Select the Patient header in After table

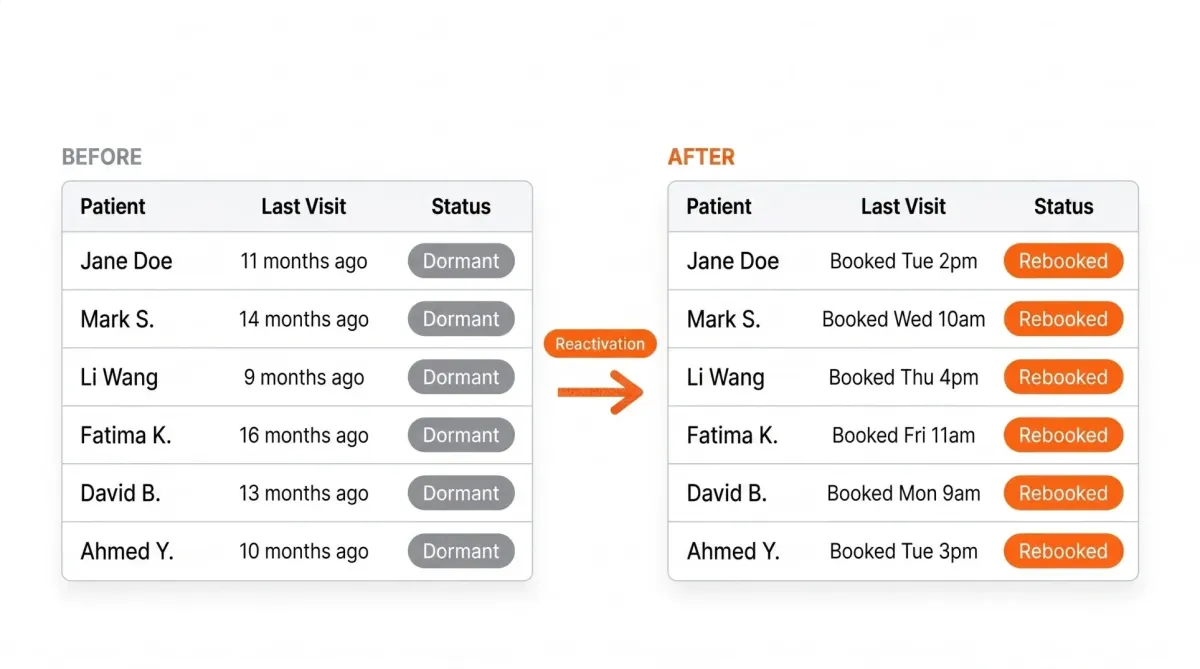click(719, 207)
